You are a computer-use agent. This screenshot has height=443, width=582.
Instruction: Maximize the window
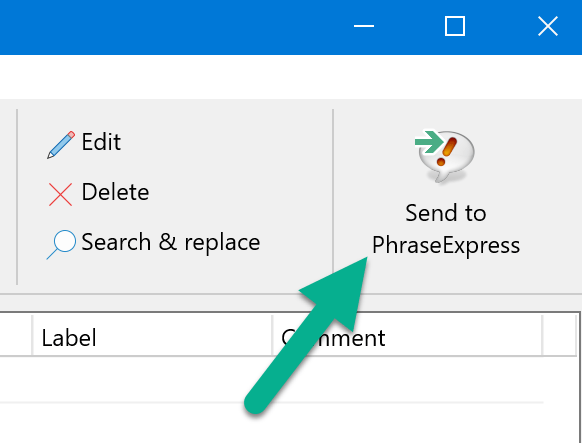(x=455, y=26)
